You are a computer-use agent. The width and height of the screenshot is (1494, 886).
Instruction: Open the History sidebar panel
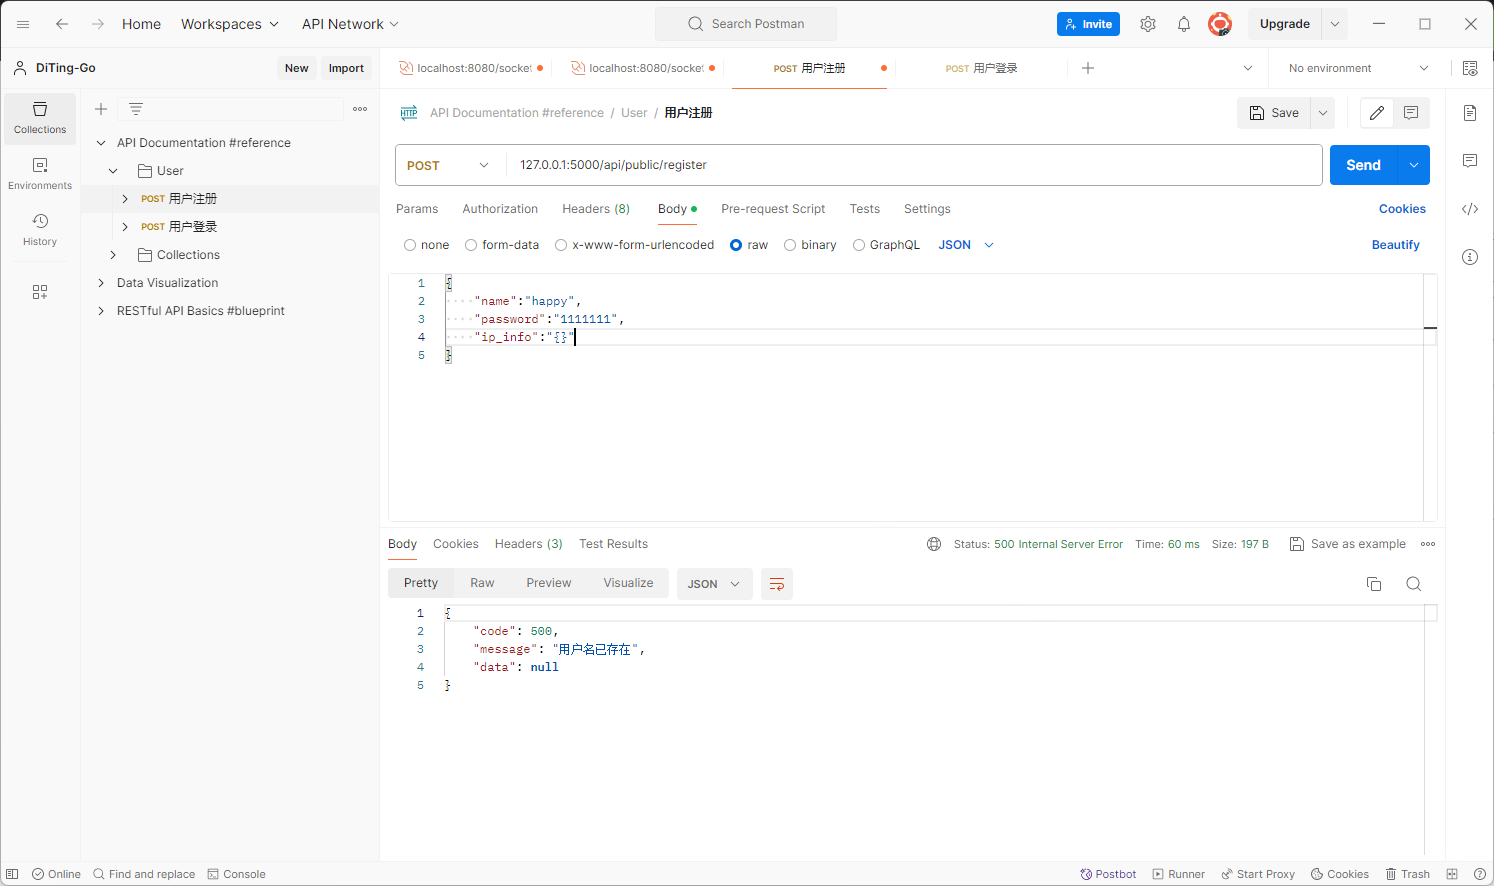coord(40,228)
